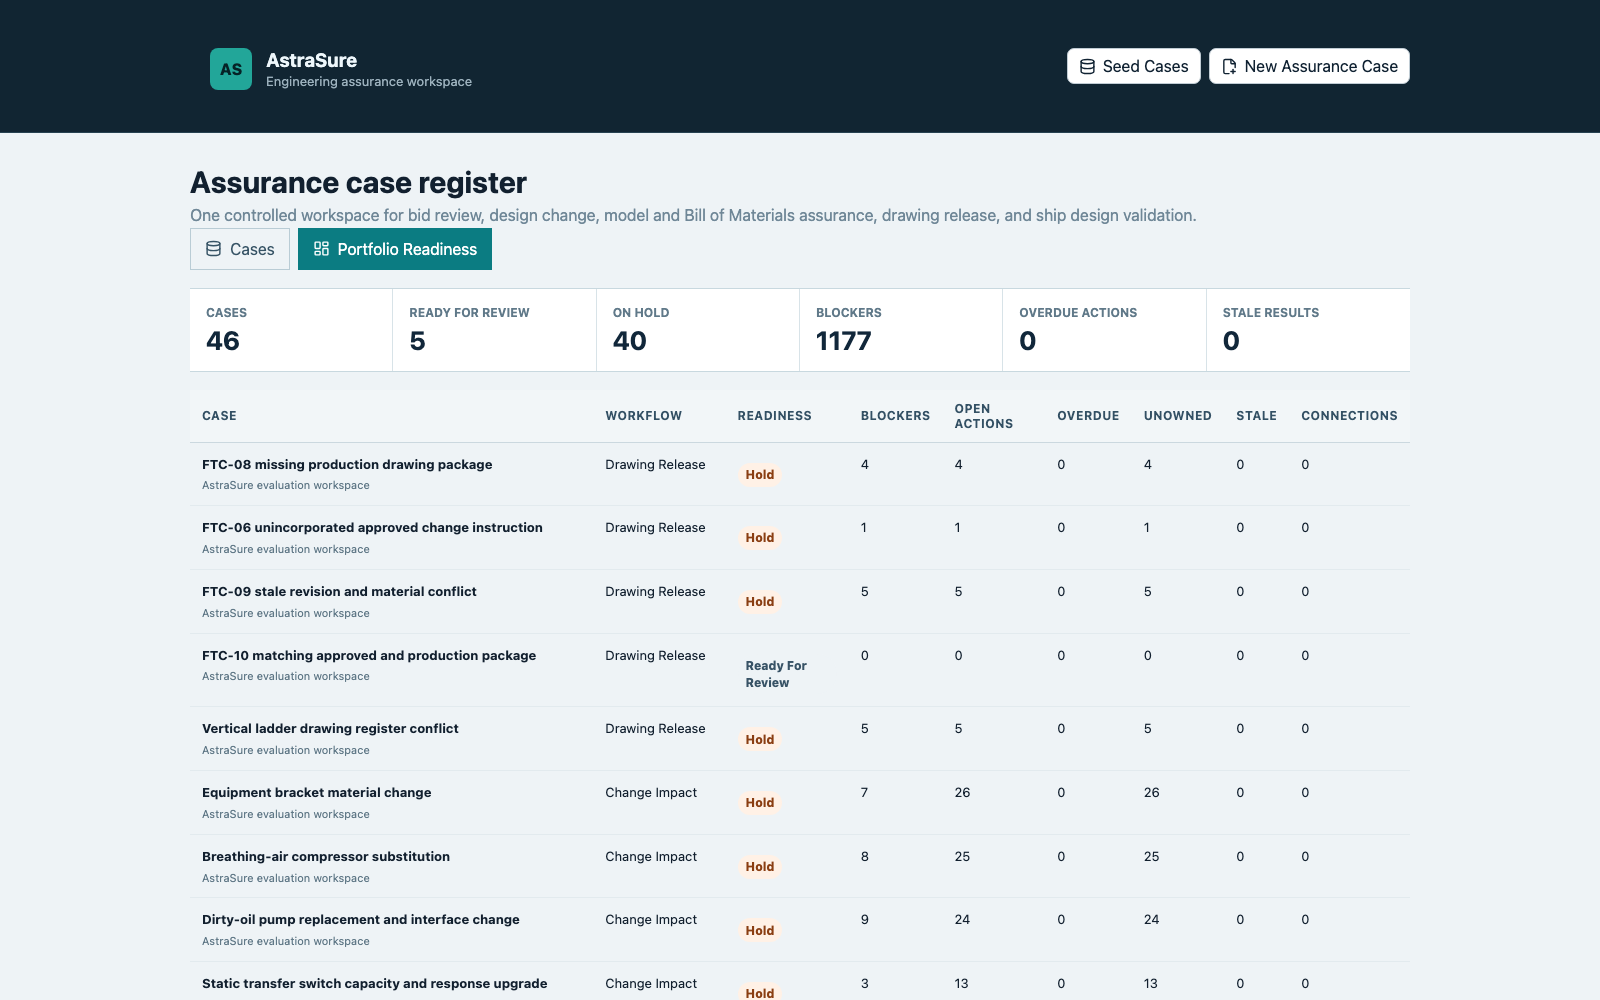Click the Blockers 1177 summary card

coord(901,330)
